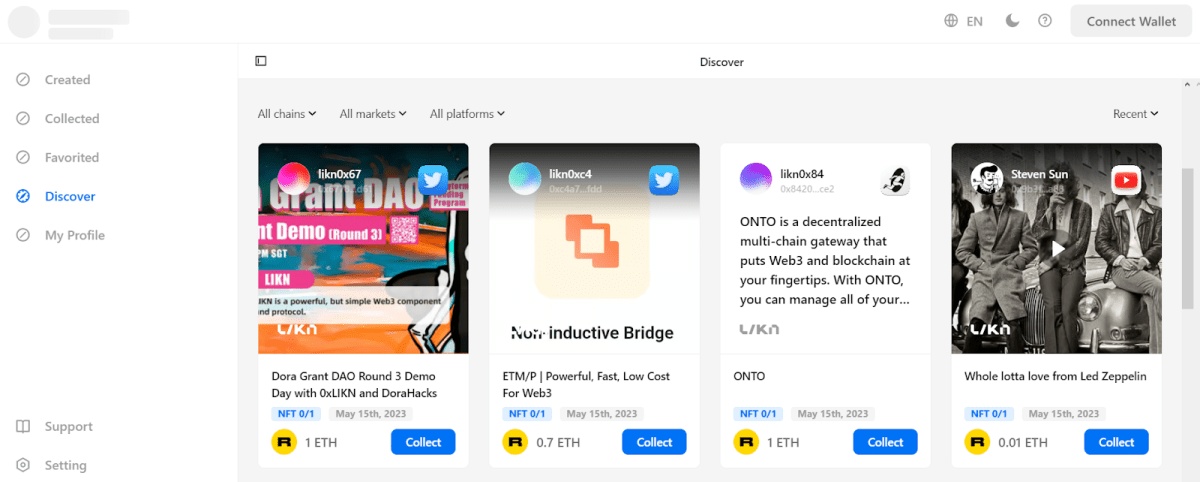Click the likn0x67 avatar
Viewport: 1200px width, 482px height.
tap(294, 180)
